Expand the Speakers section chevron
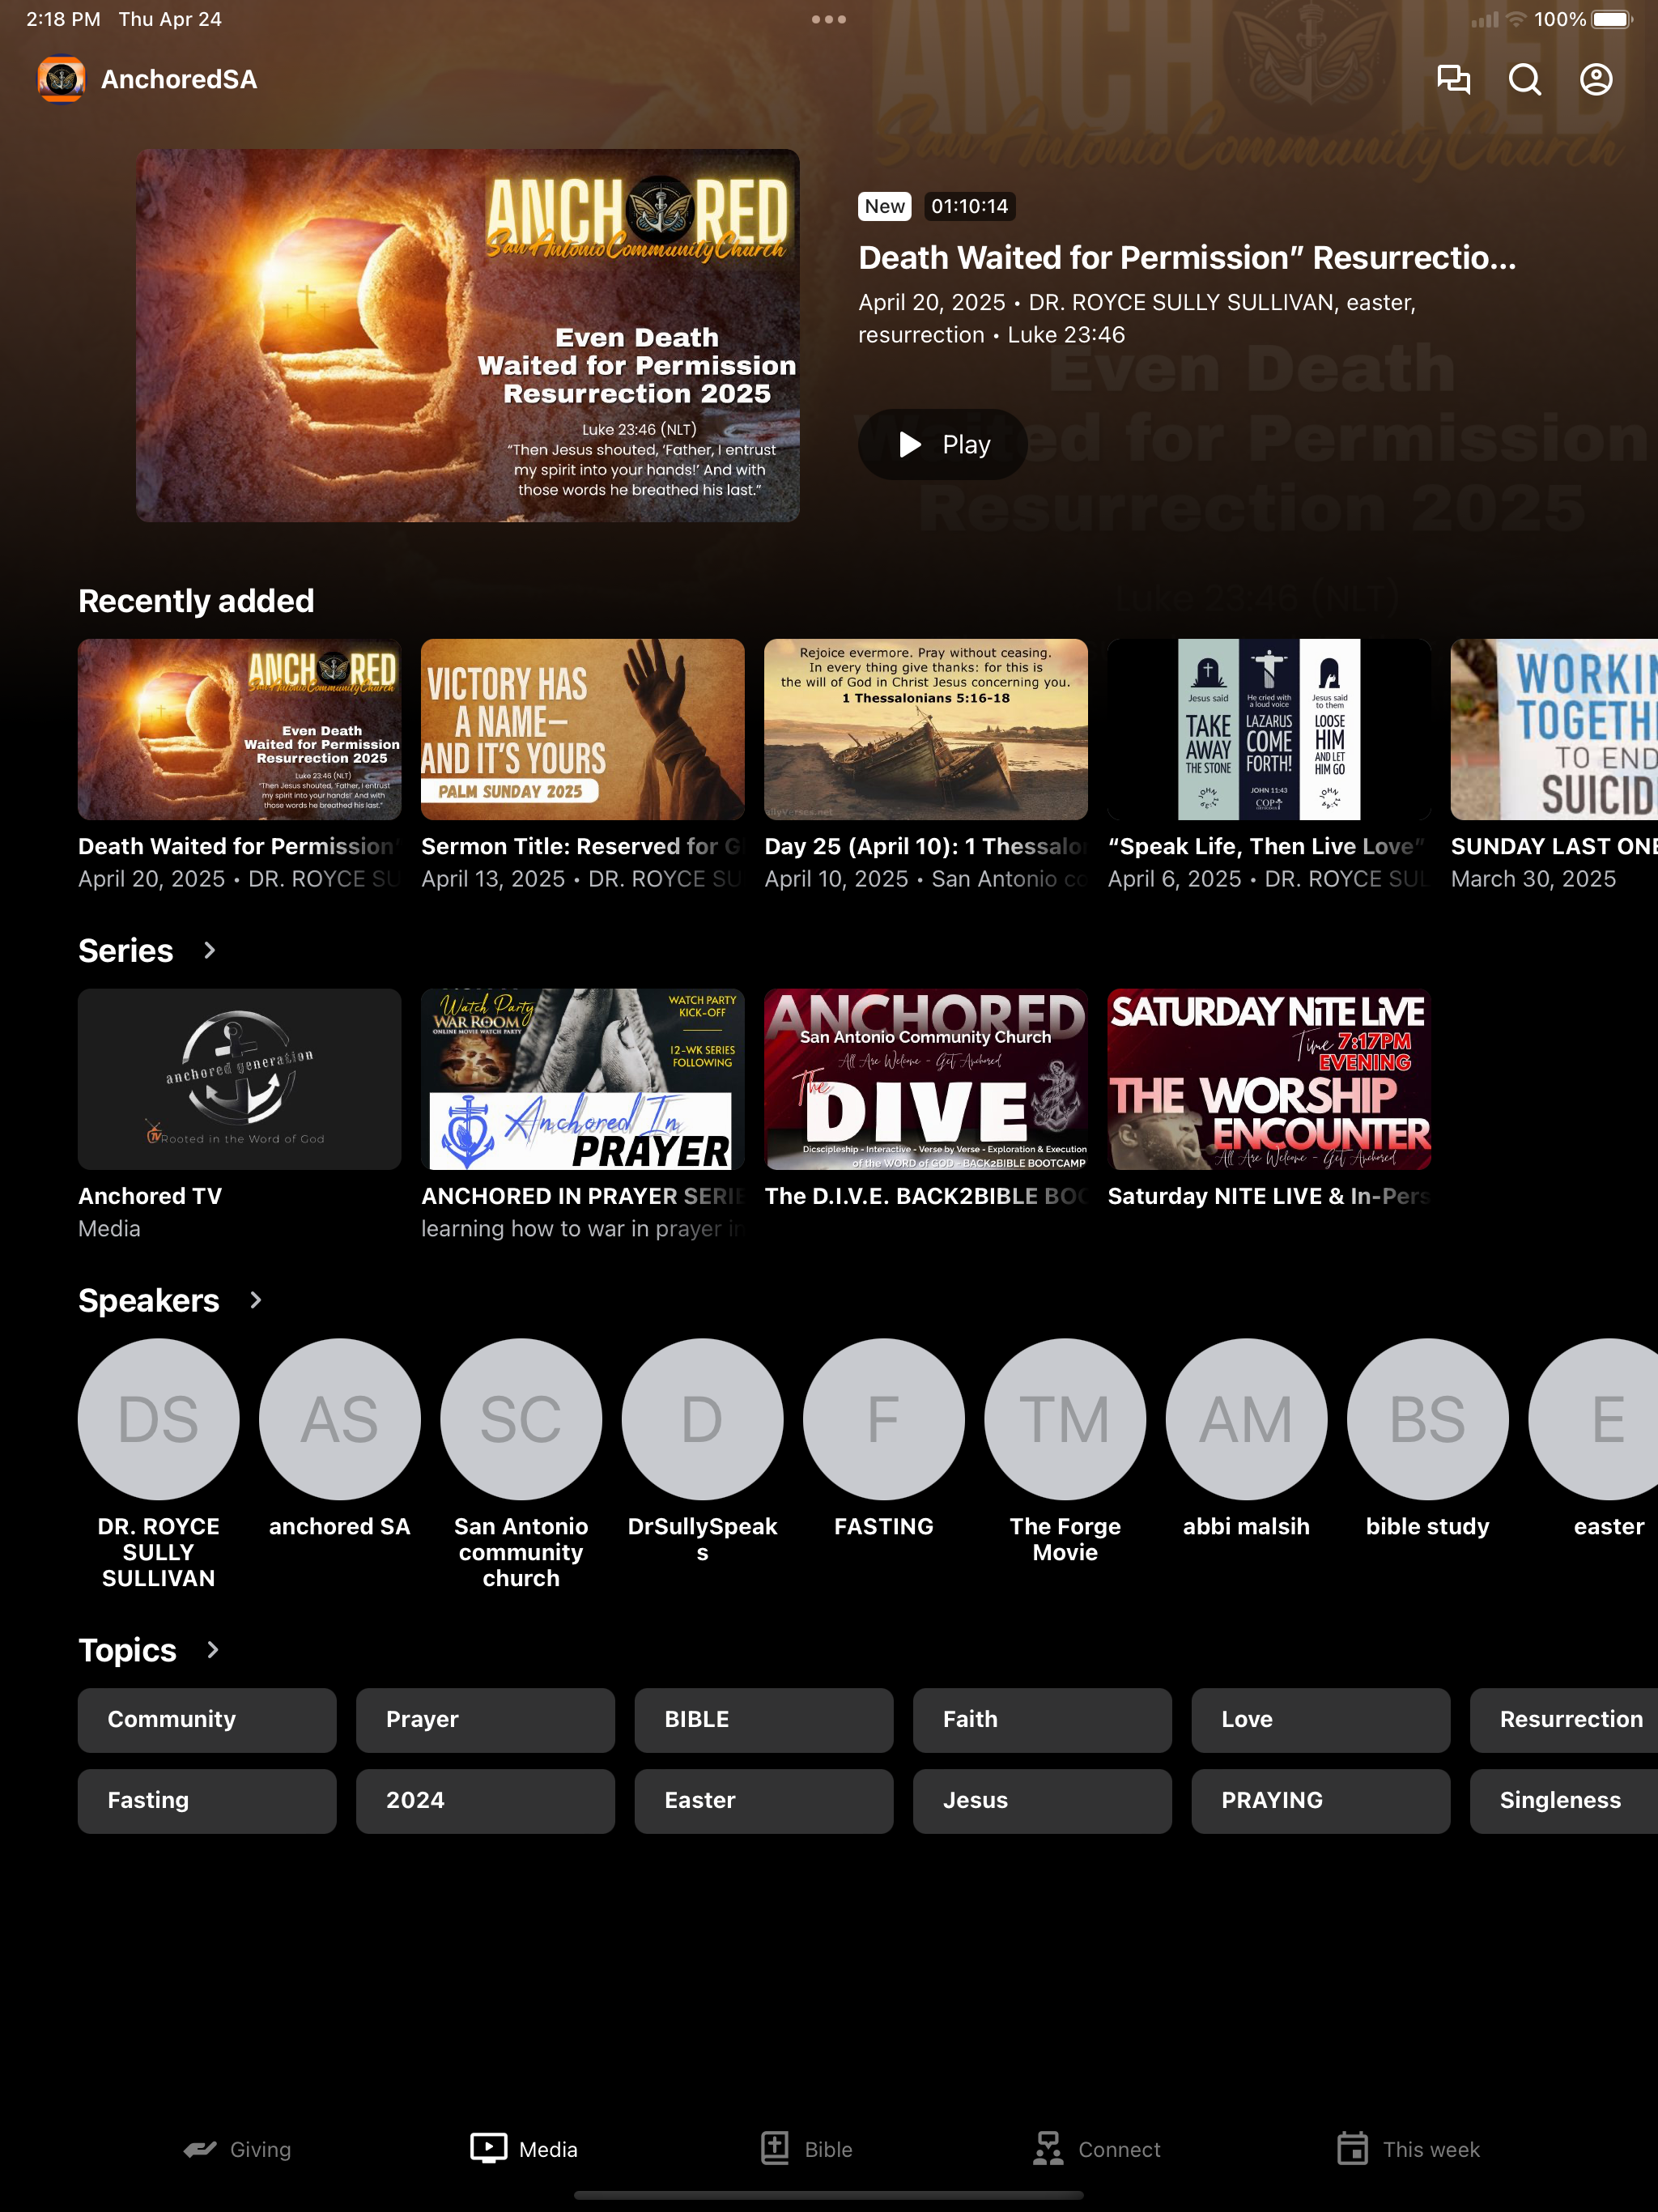1658x2212 pixels. [x=255, y=1300]
